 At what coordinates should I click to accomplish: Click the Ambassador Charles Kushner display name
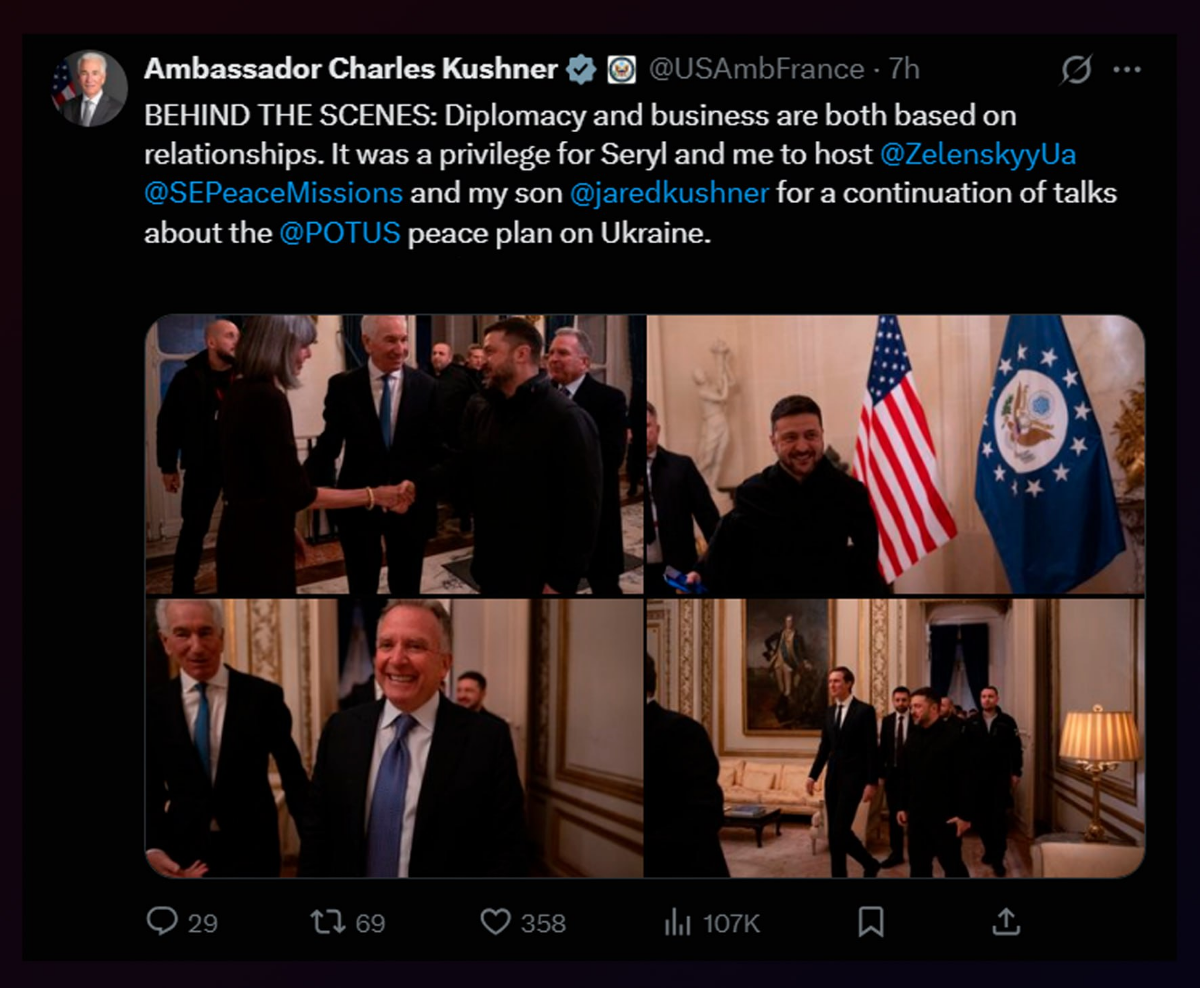(x=351, y=69)
